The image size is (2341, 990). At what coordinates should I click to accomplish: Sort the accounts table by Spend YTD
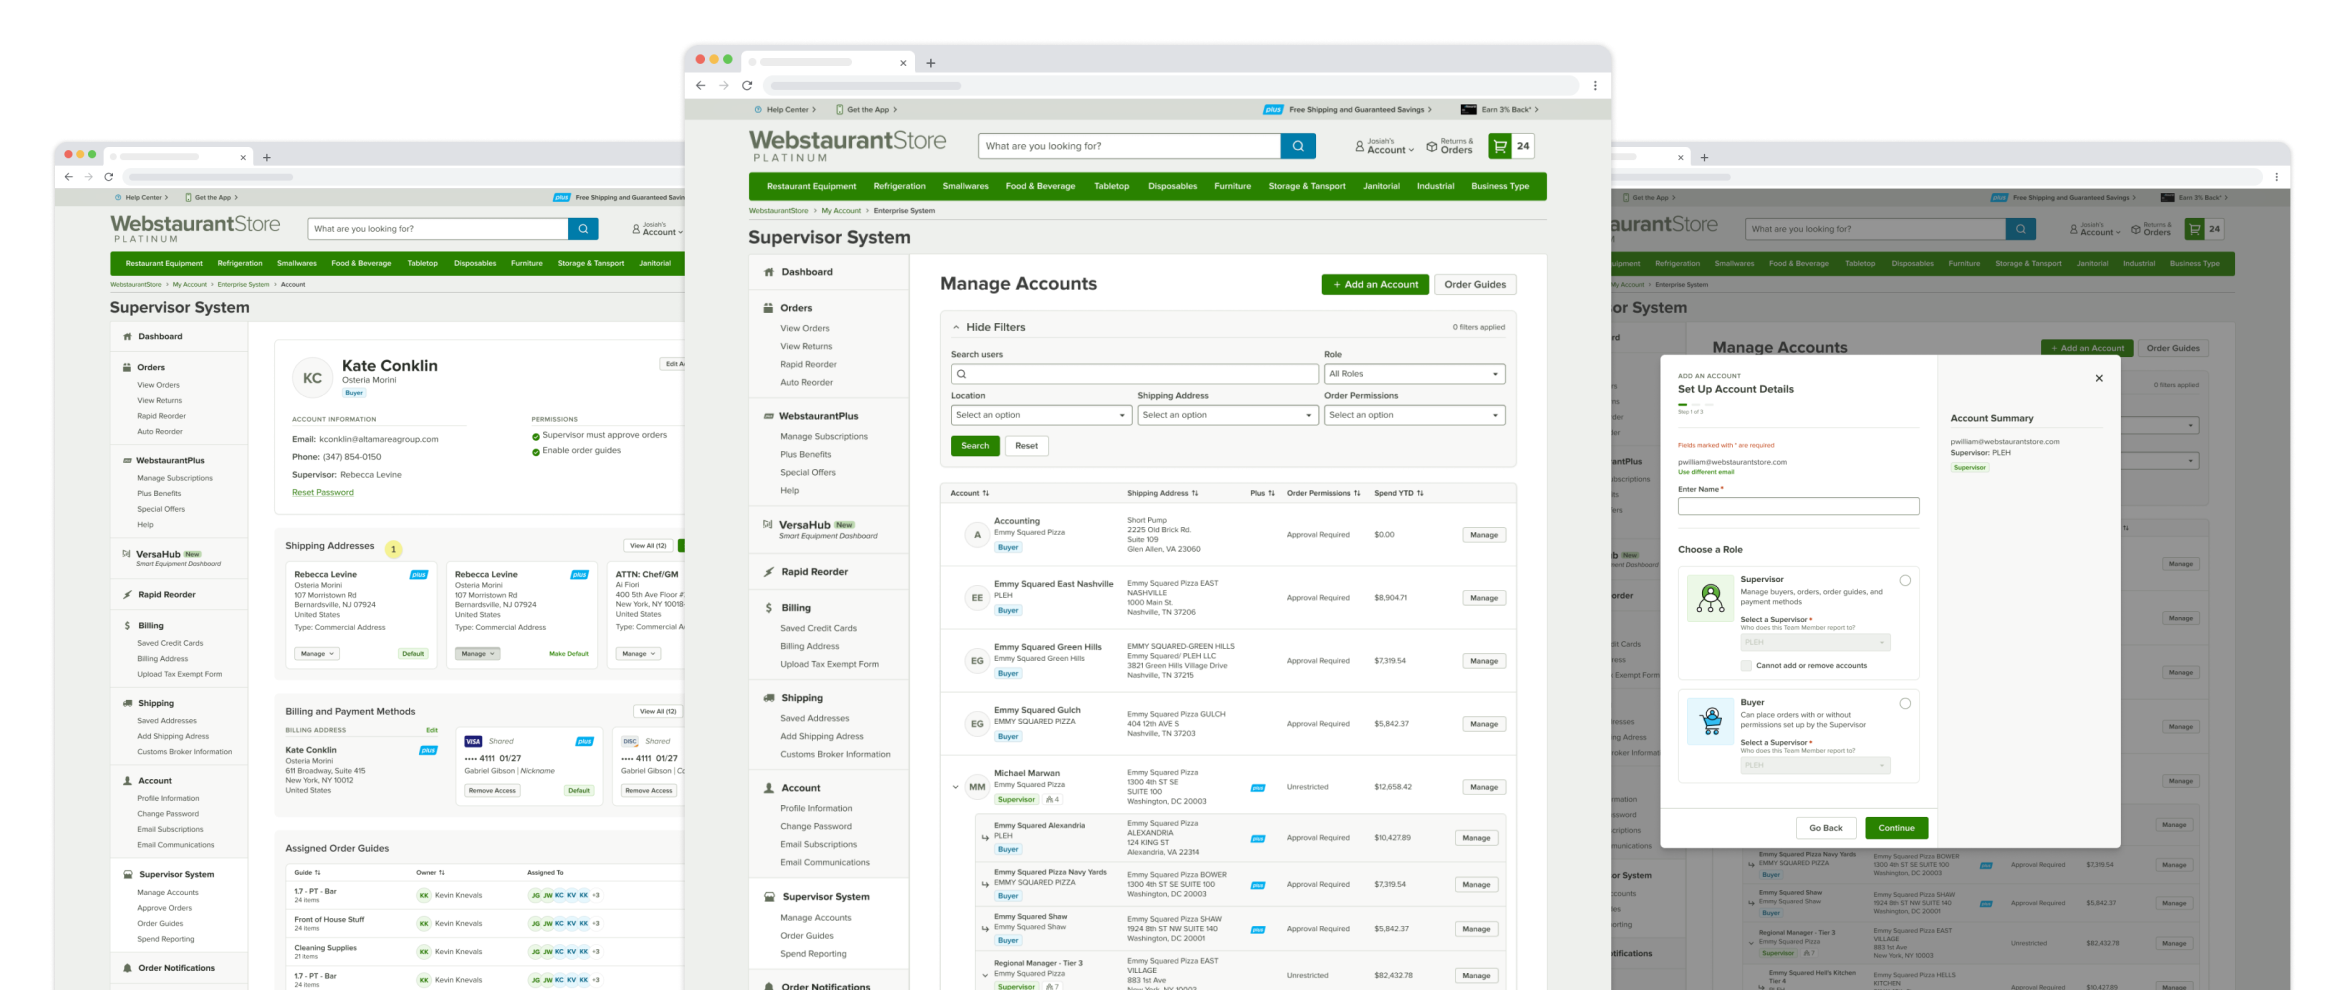pyautogui.click(x=1398, y=493)
